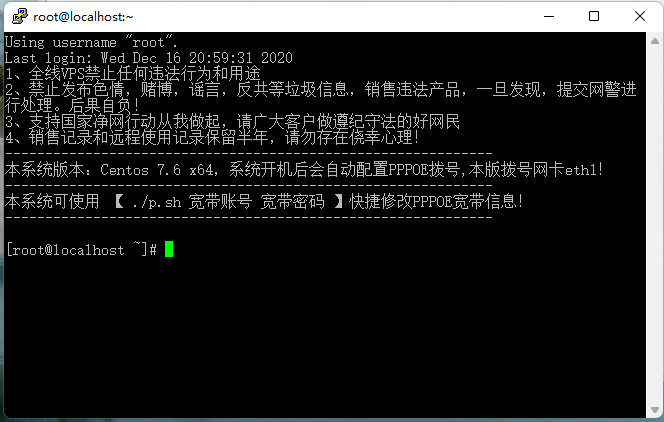Click the Using username "root" line
Image resolution: width=664 pixels, height=422 pixels.
point(91,42)
